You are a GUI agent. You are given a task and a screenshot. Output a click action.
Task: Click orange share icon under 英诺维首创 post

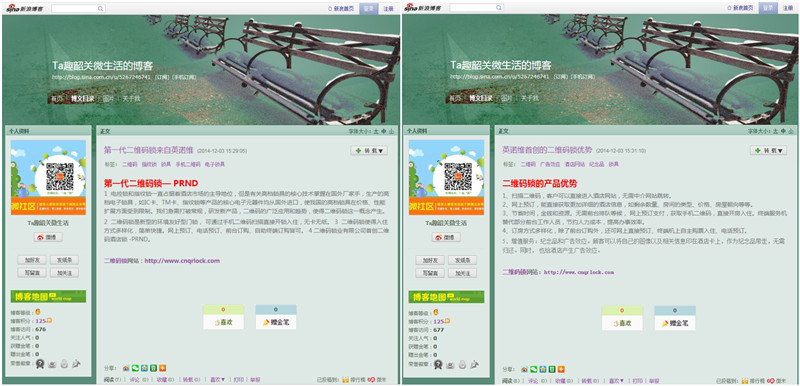pyautogui.click(x=561, y=369)
